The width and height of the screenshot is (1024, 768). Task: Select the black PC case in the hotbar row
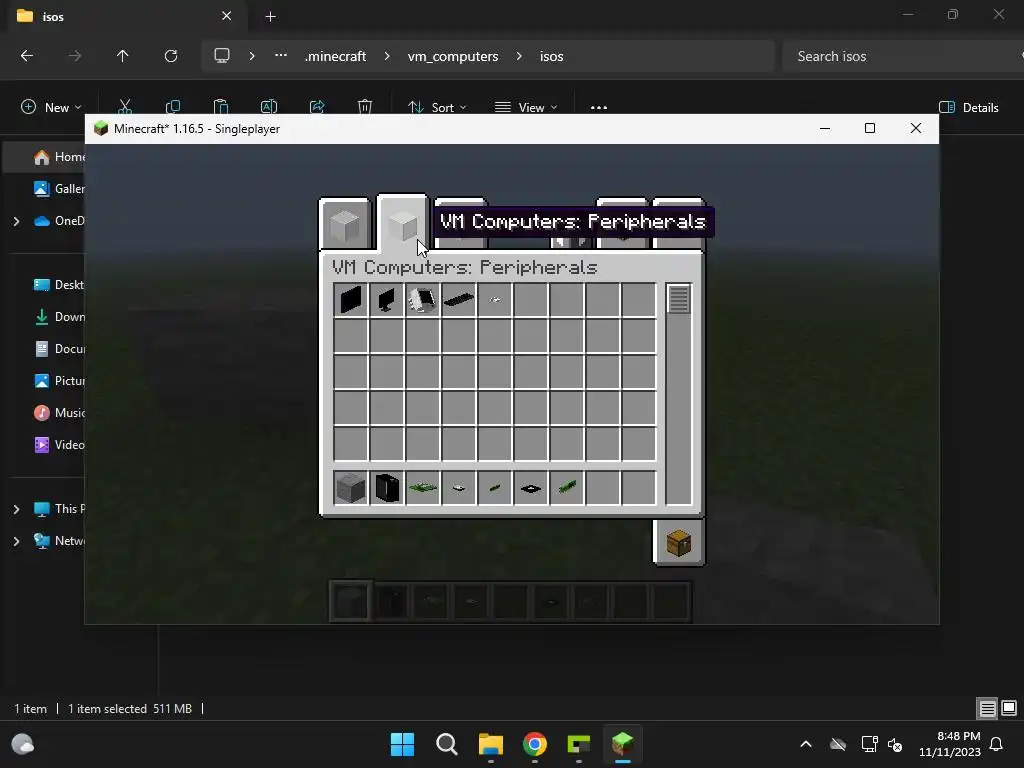tap(387, 488)
